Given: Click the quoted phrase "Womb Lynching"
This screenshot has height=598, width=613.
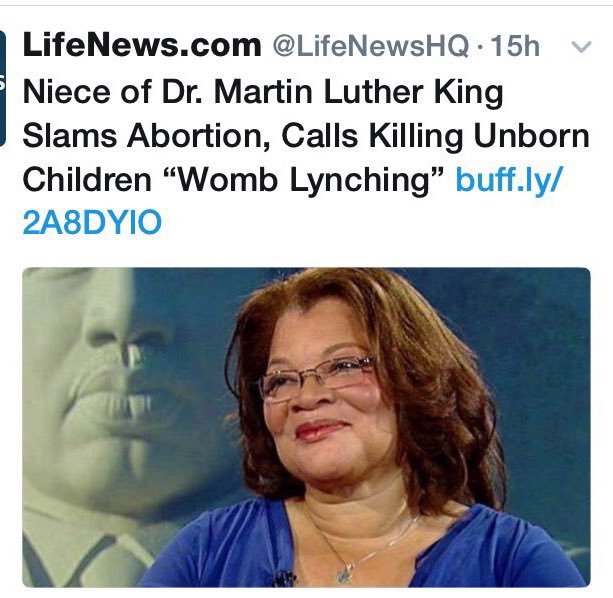Looking at the screenshot, I should point(306,179).
